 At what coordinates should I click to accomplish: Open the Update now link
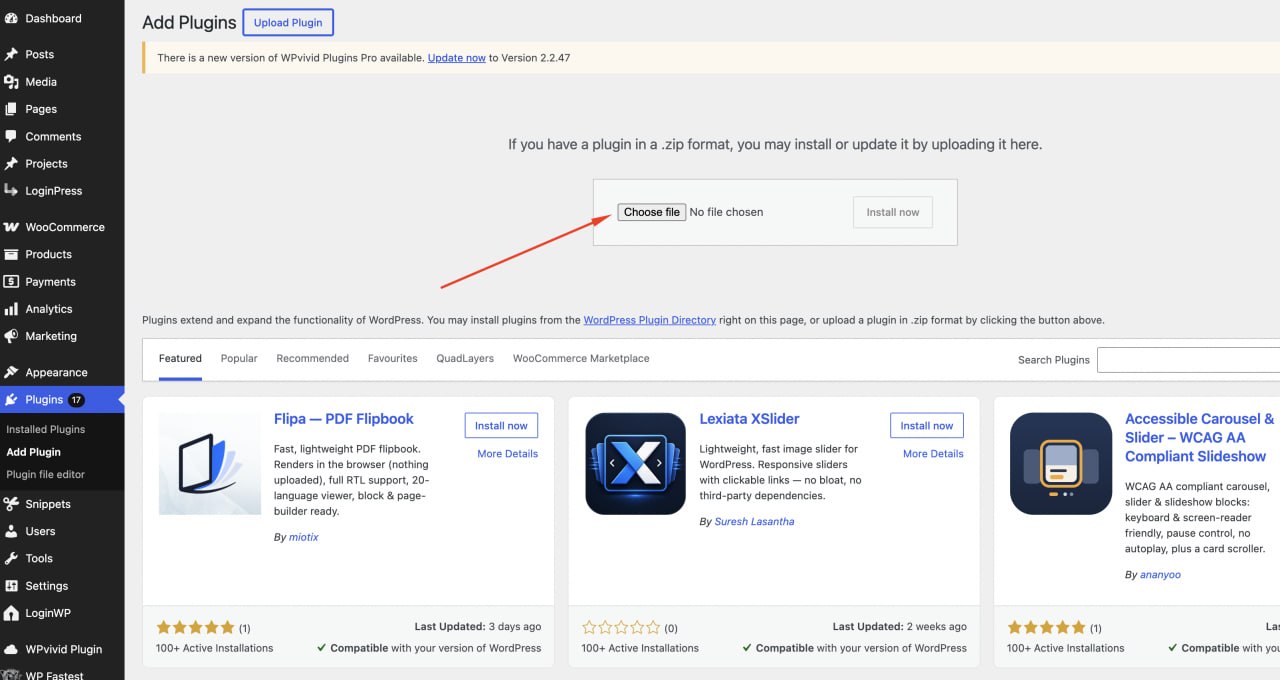coord(457,58)
